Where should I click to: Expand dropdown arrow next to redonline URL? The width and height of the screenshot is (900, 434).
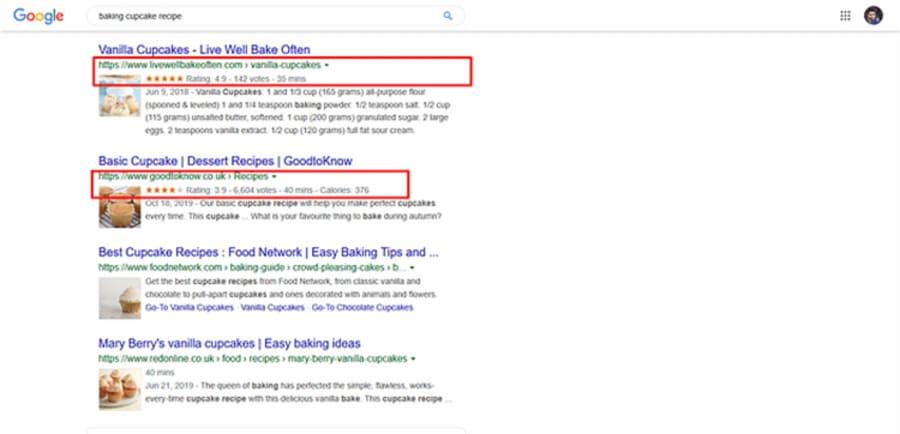click(x=413, y=359)
